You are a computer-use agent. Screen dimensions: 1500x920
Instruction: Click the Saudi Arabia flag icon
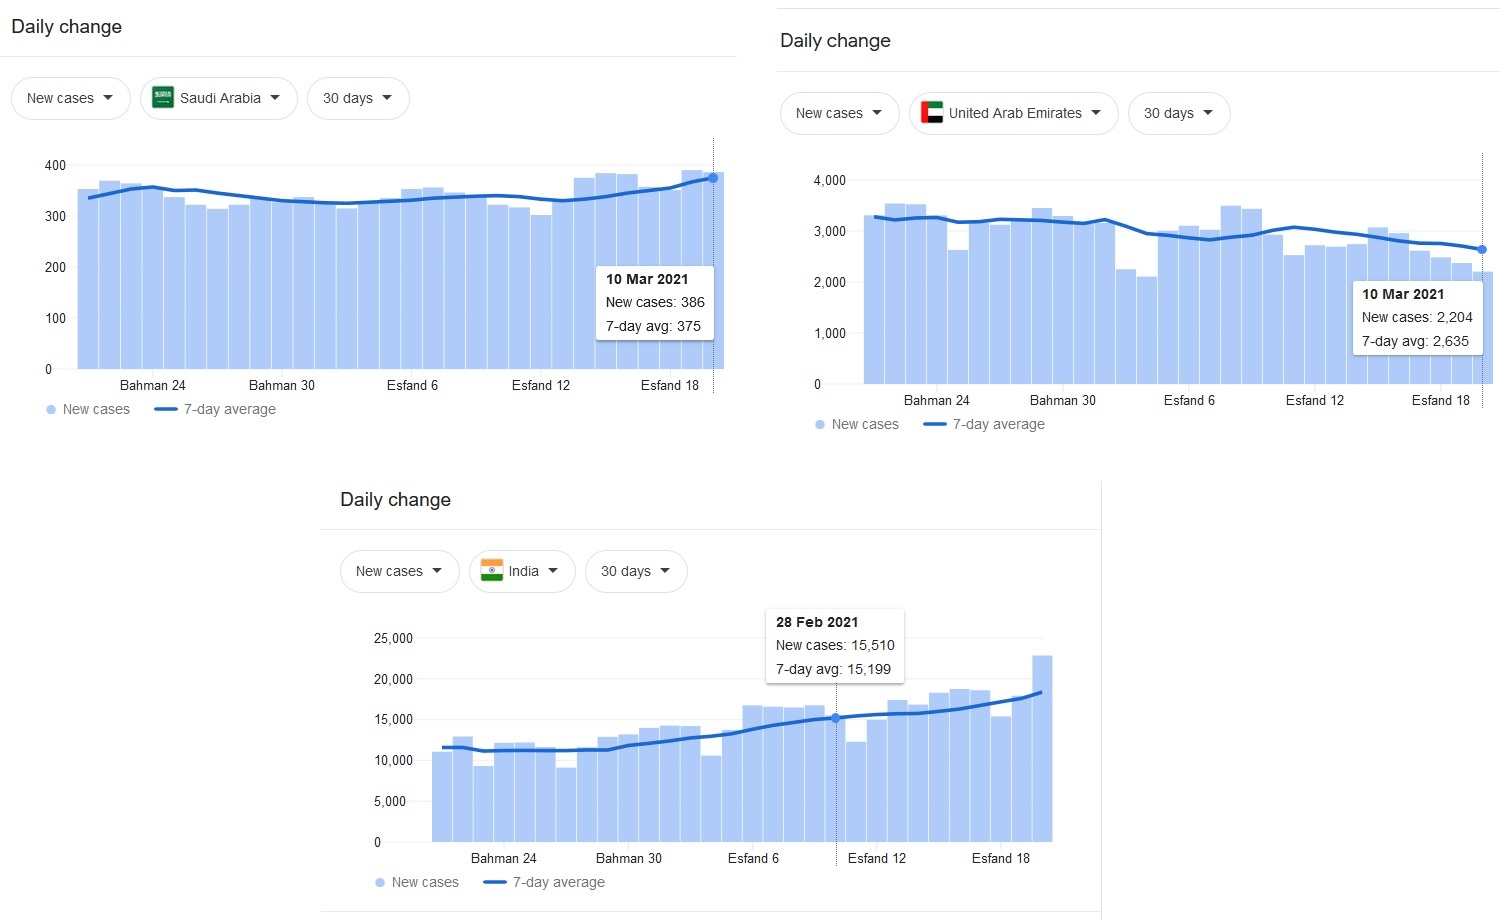tap(163, 98)
